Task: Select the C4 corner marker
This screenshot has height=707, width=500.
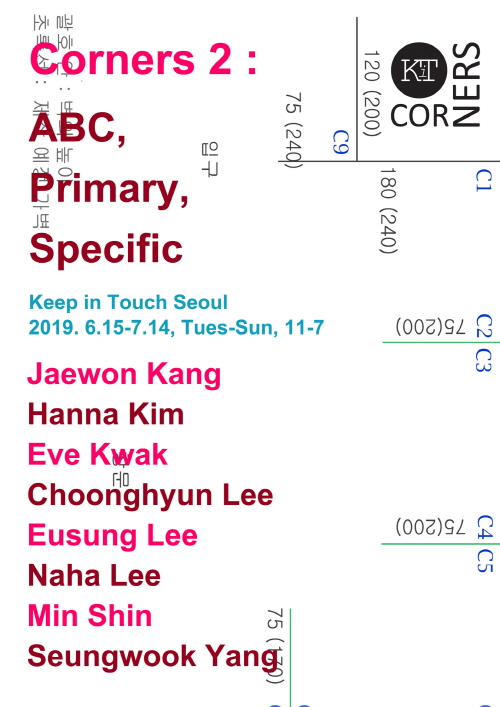Action: [485, 527]
